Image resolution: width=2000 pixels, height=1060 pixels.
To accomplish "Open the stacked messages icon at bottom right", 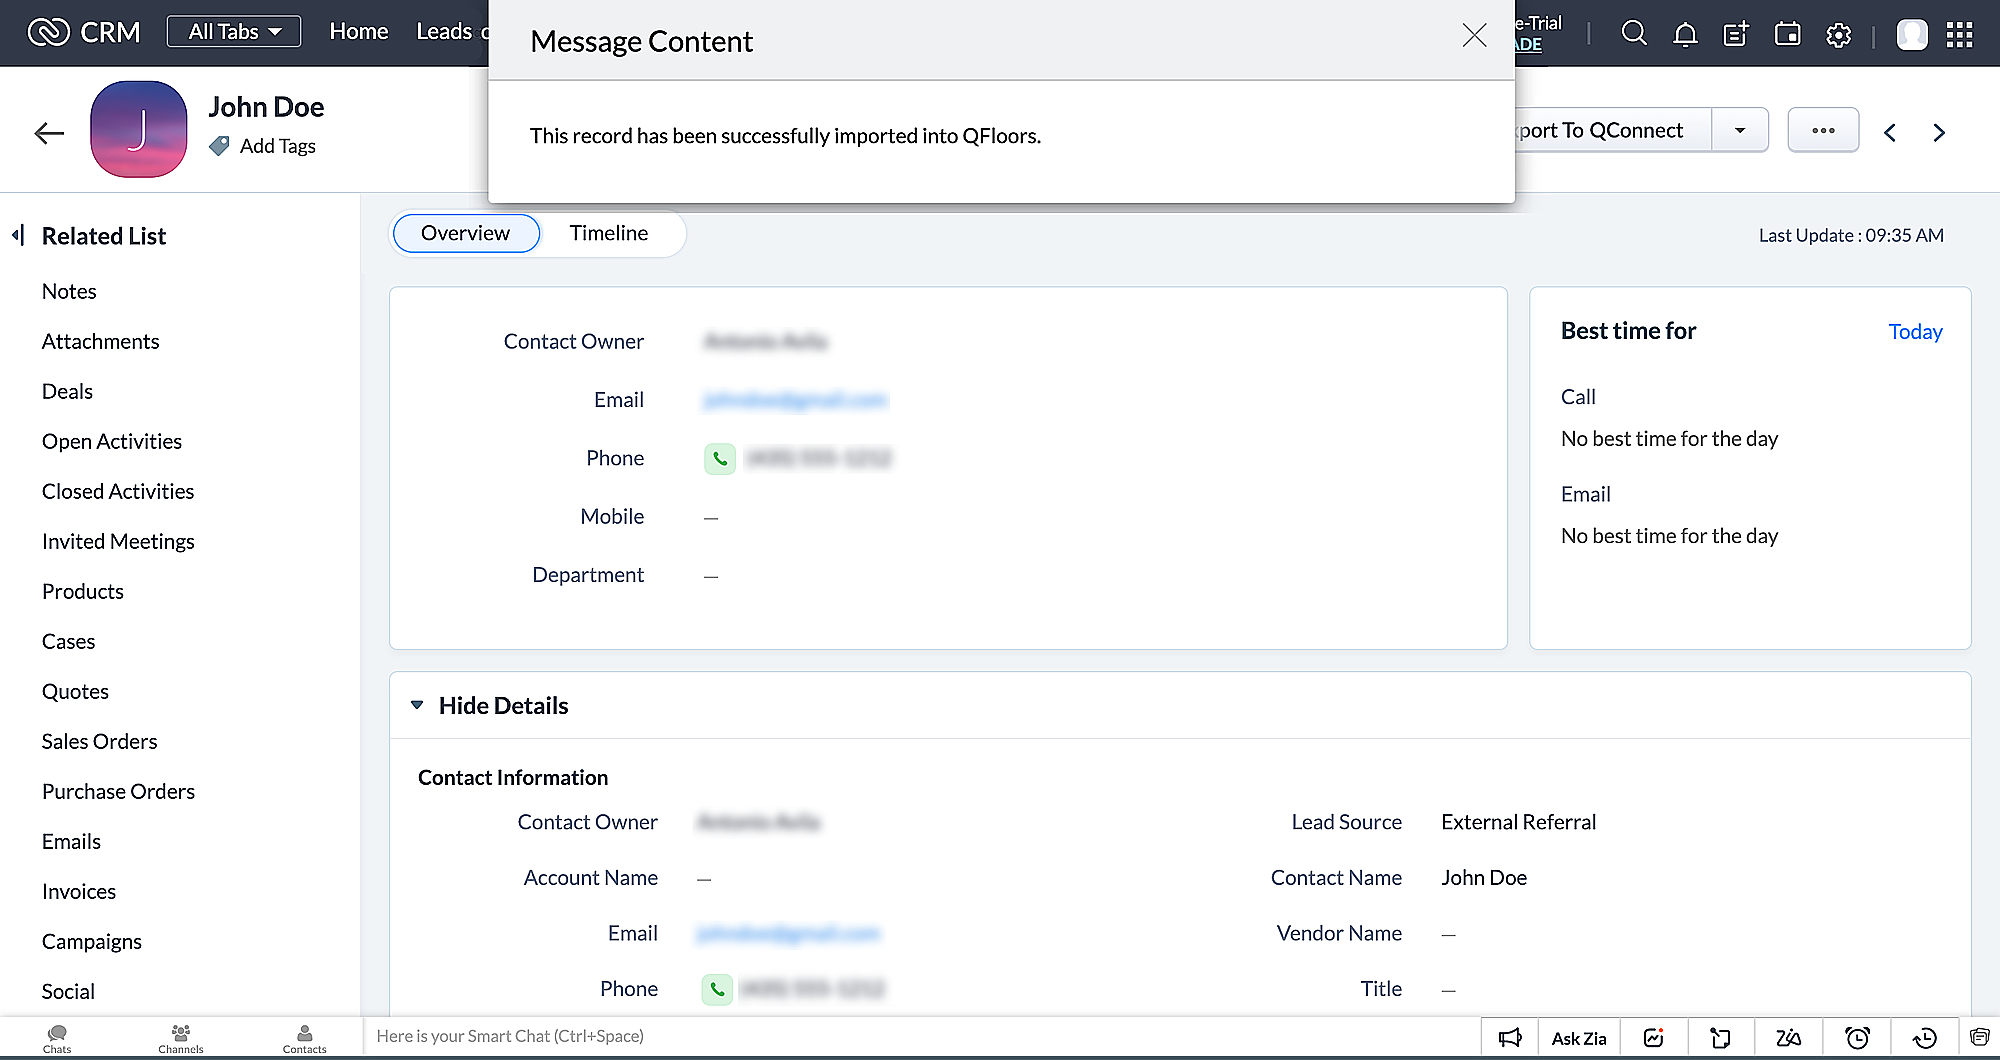I will (x=1979, y=1036).
